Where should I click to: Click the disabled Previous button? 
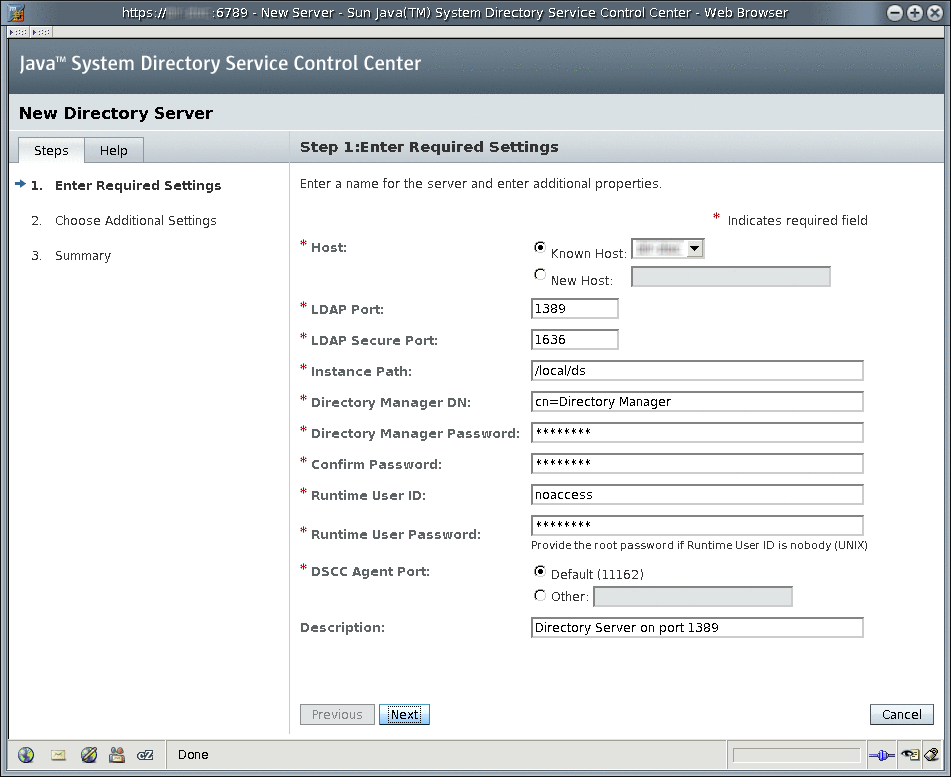337,715
